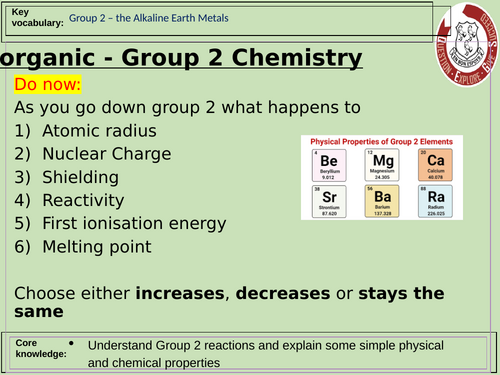Click list item 'First ionisation energy'
Image resolution: width=500 pixels, height=375 pixels.
[134, 224]
